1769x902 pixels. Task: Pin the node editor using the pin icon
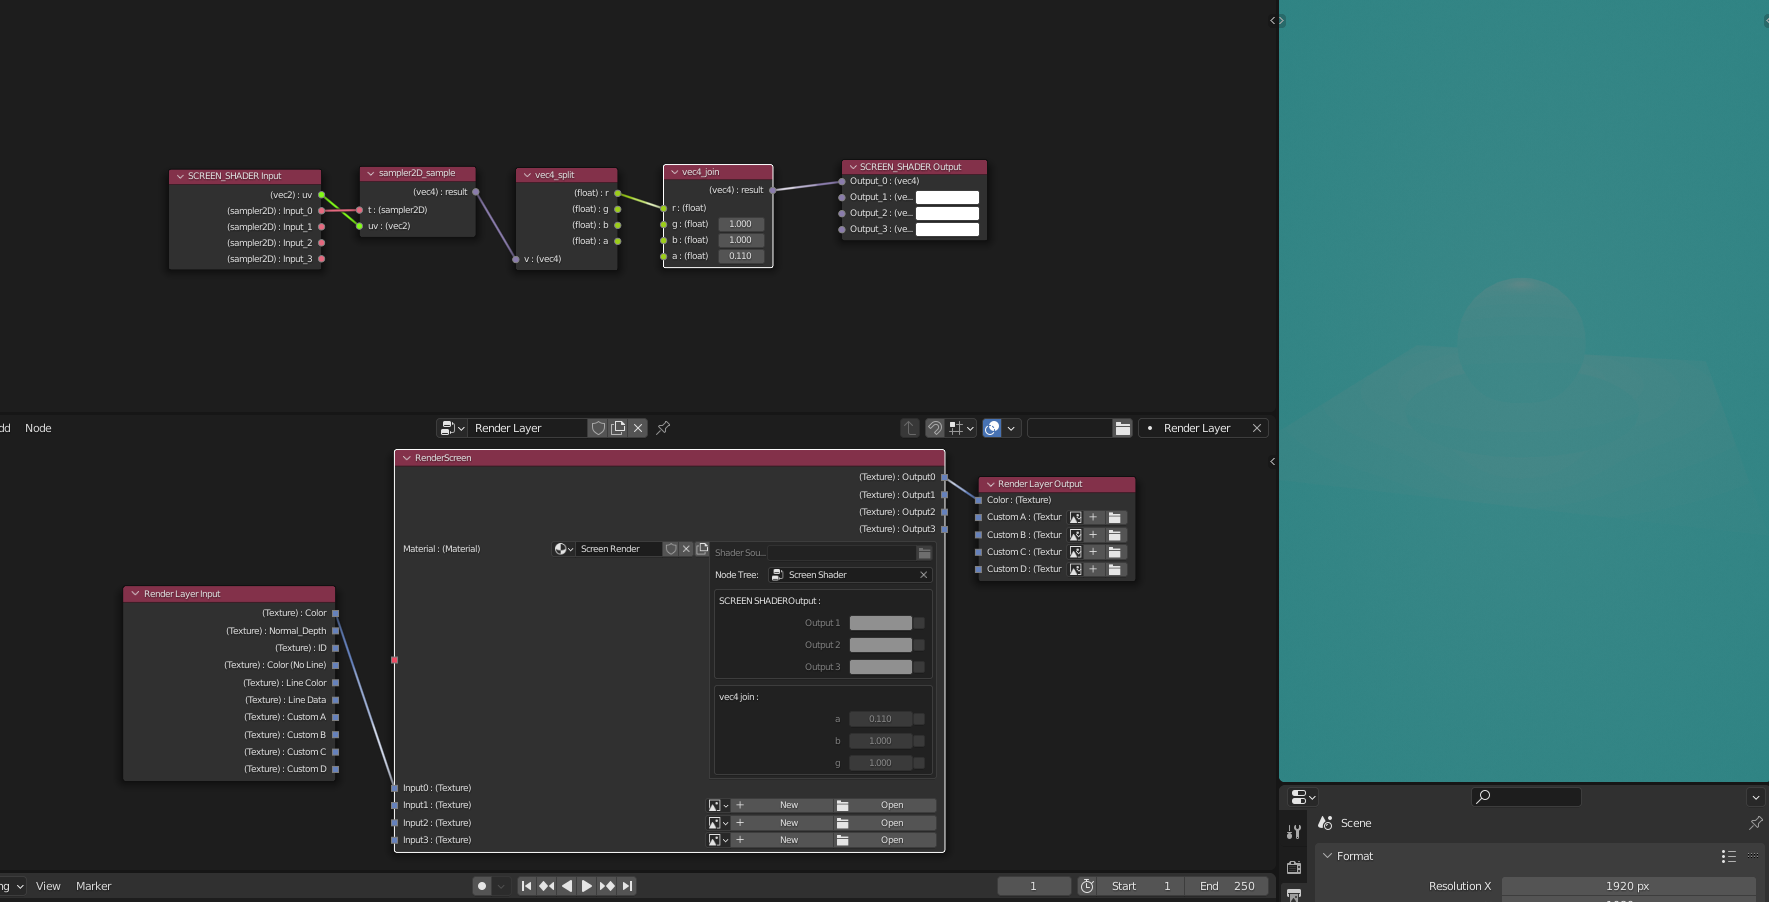coord(663,428)
